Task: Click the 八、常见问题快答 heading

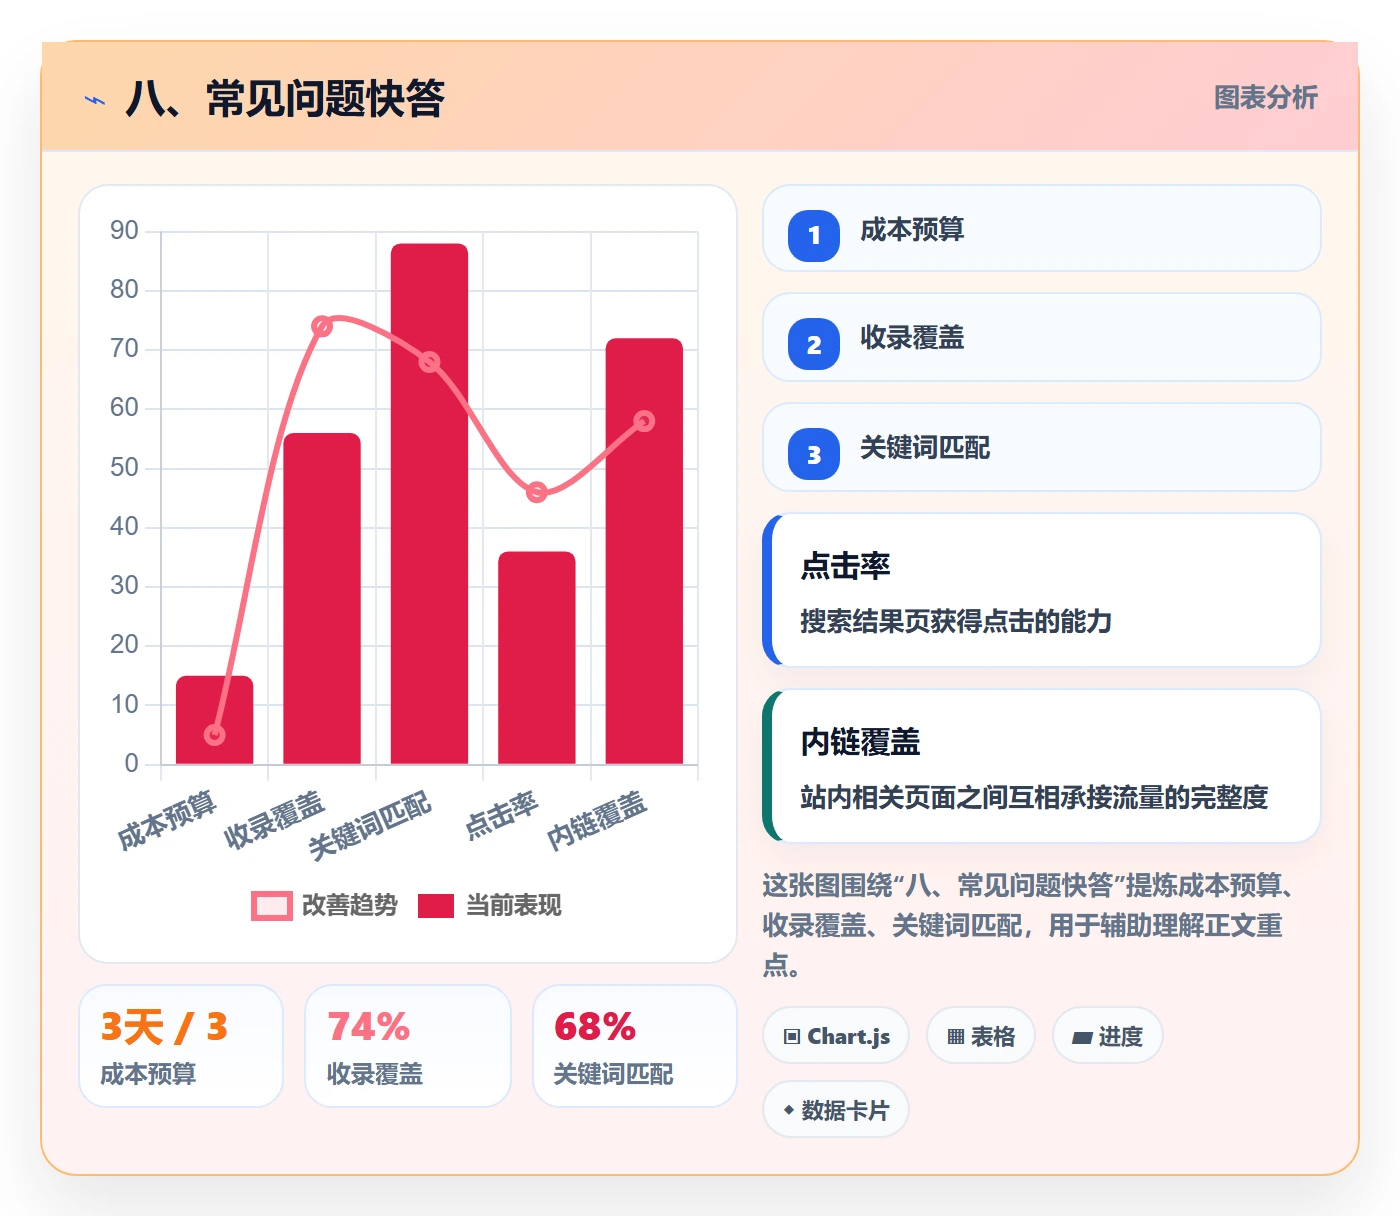Action: 285,99
